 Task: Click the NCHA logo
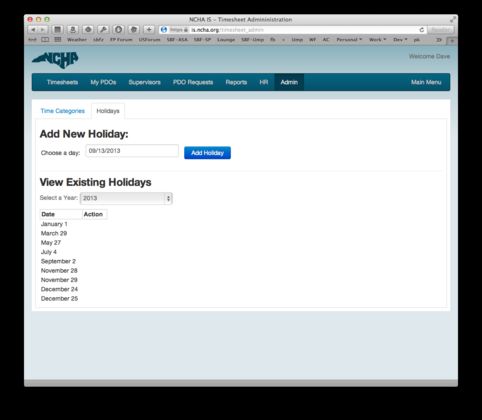coord(55,60)
